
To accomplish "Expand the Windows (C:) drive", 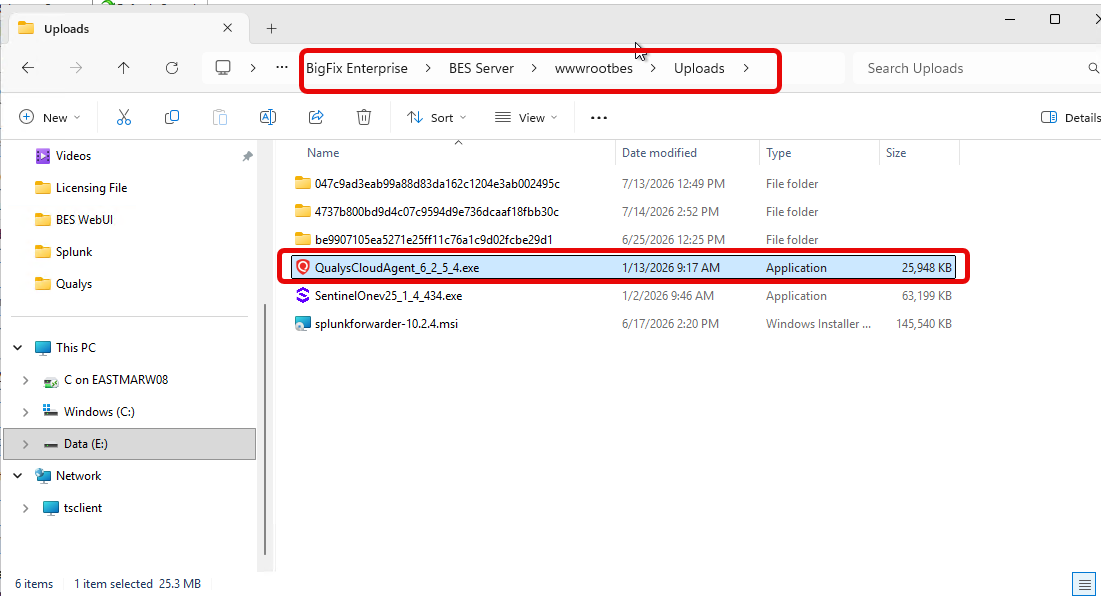I will click(x=26, y=411).
